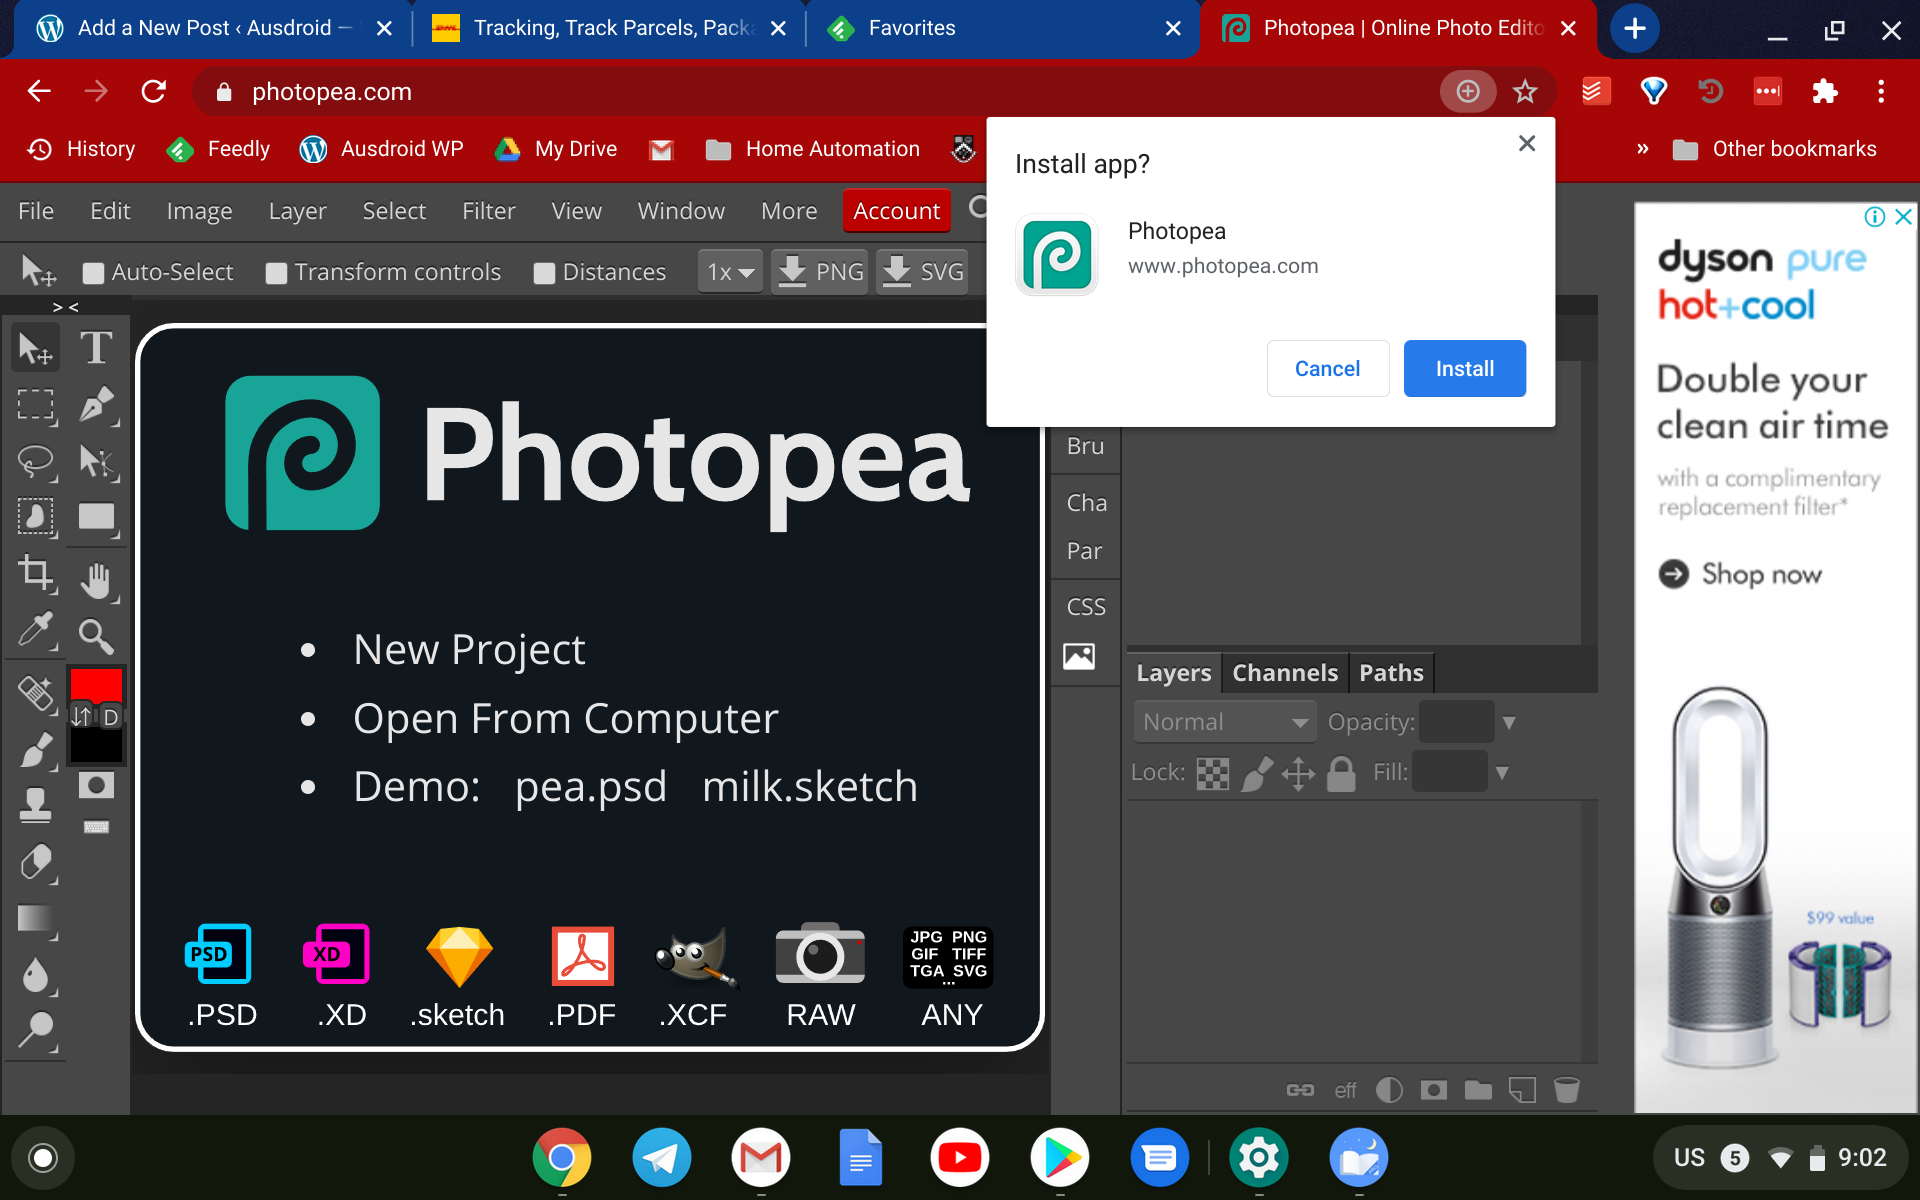Click the new layer icon
The width and height of the screenshot is (1920, 1200).
pyautogui.click(x=1522, y=1090)
